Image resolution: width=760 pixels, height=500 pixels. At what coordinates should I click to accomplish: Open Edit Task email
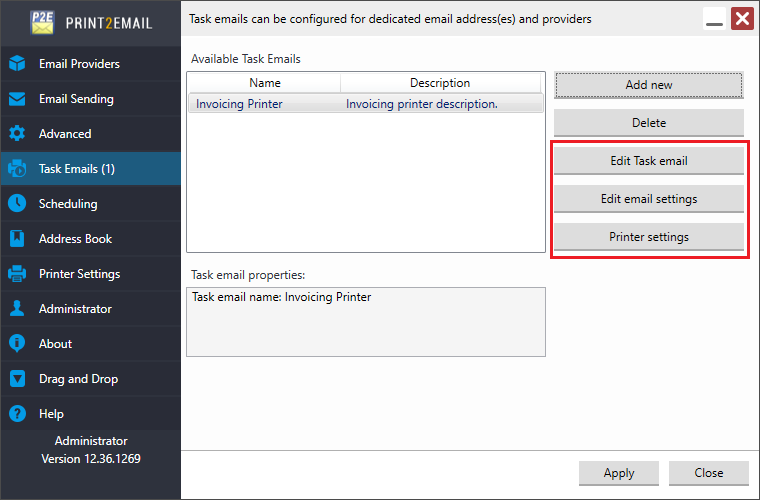coord(648,161)
